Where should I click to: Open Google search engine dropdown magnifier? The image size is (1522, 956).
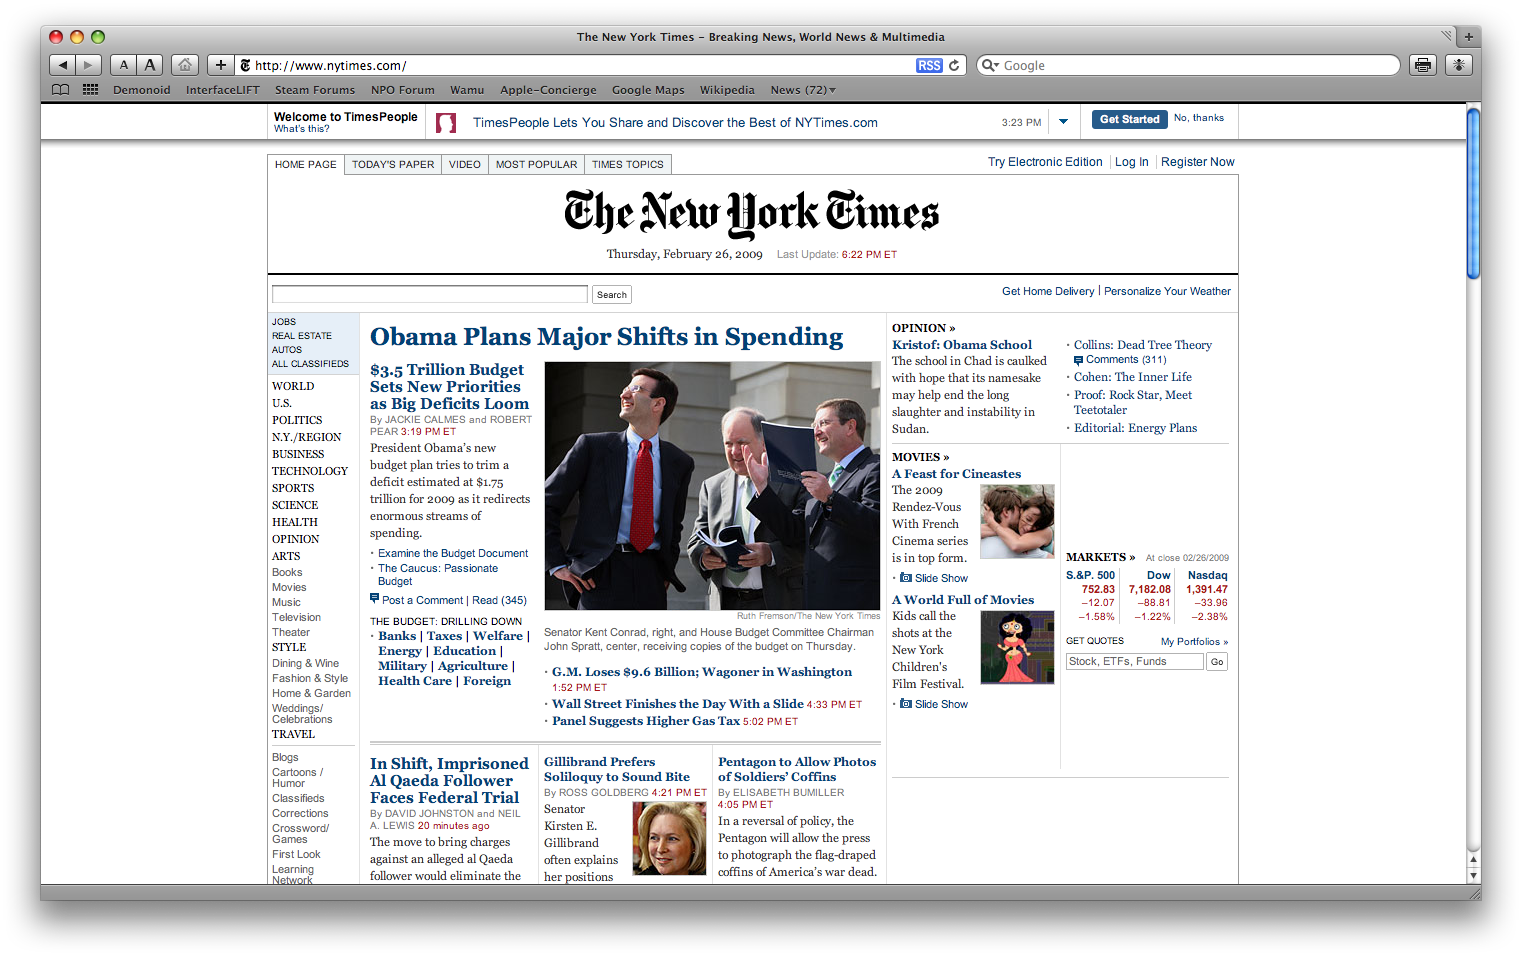tap(990, 65)
